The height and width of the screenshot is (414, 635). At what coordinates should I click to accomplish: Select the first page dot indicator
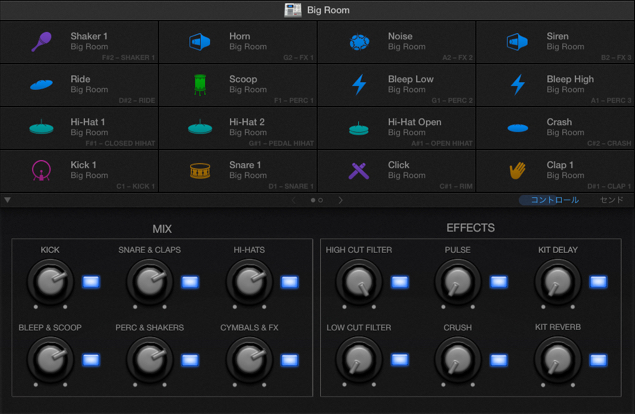pyautogui.click(x=313, y=200)
